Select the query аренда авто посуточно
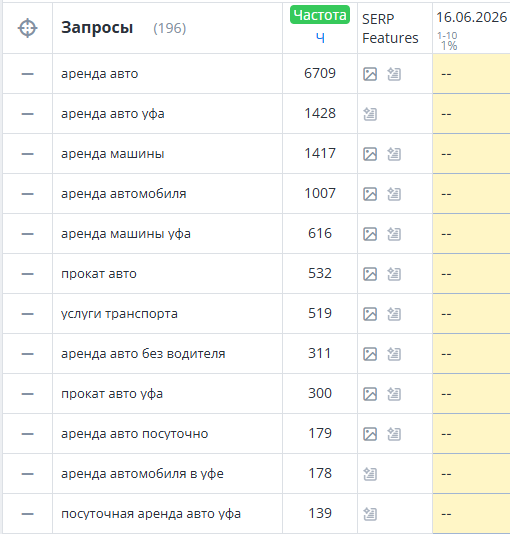The image size is (510, 534). tap(134, 434)
